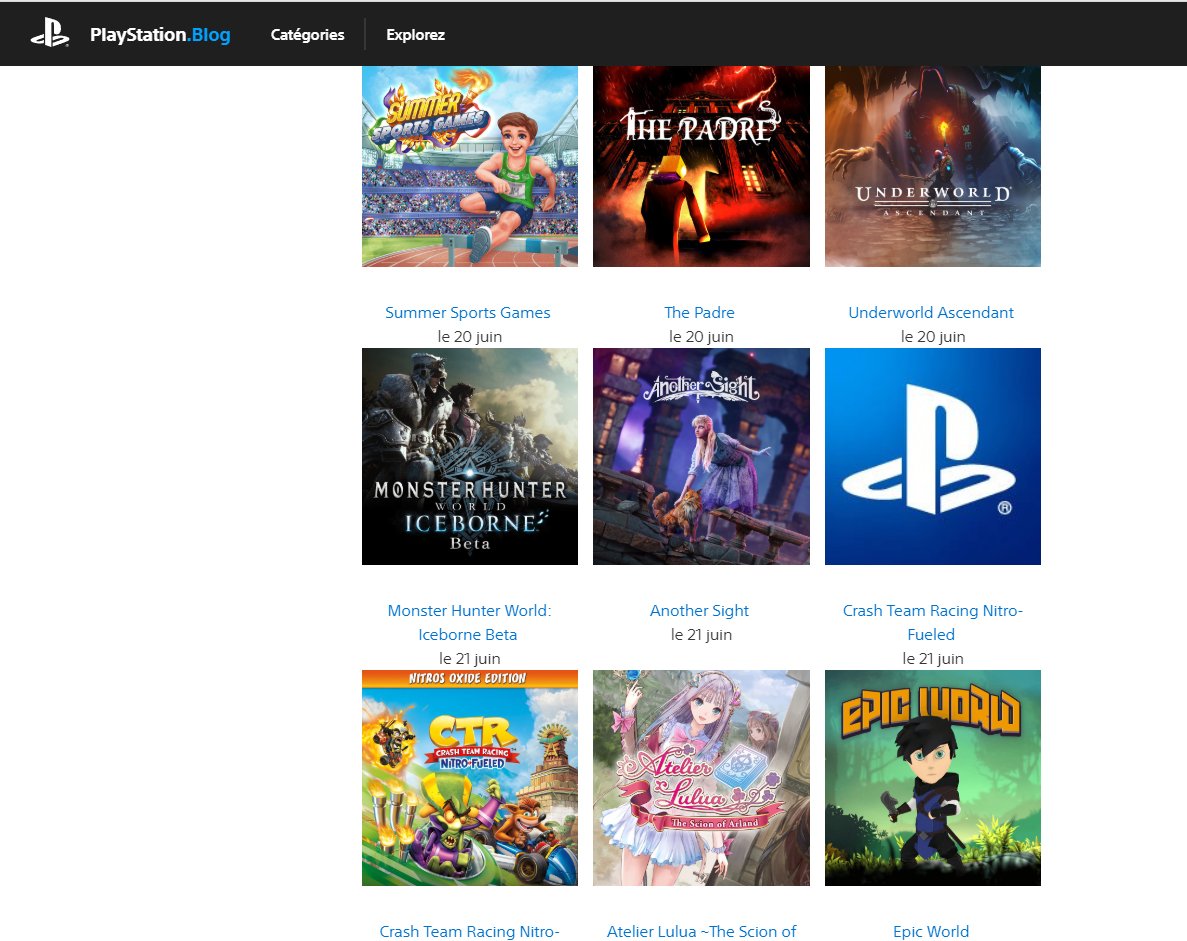The width and height of the screenshot is (1187, 941).
Task: Click 'le 20 juin' date under The Padre
Action: tap(701, 337)
